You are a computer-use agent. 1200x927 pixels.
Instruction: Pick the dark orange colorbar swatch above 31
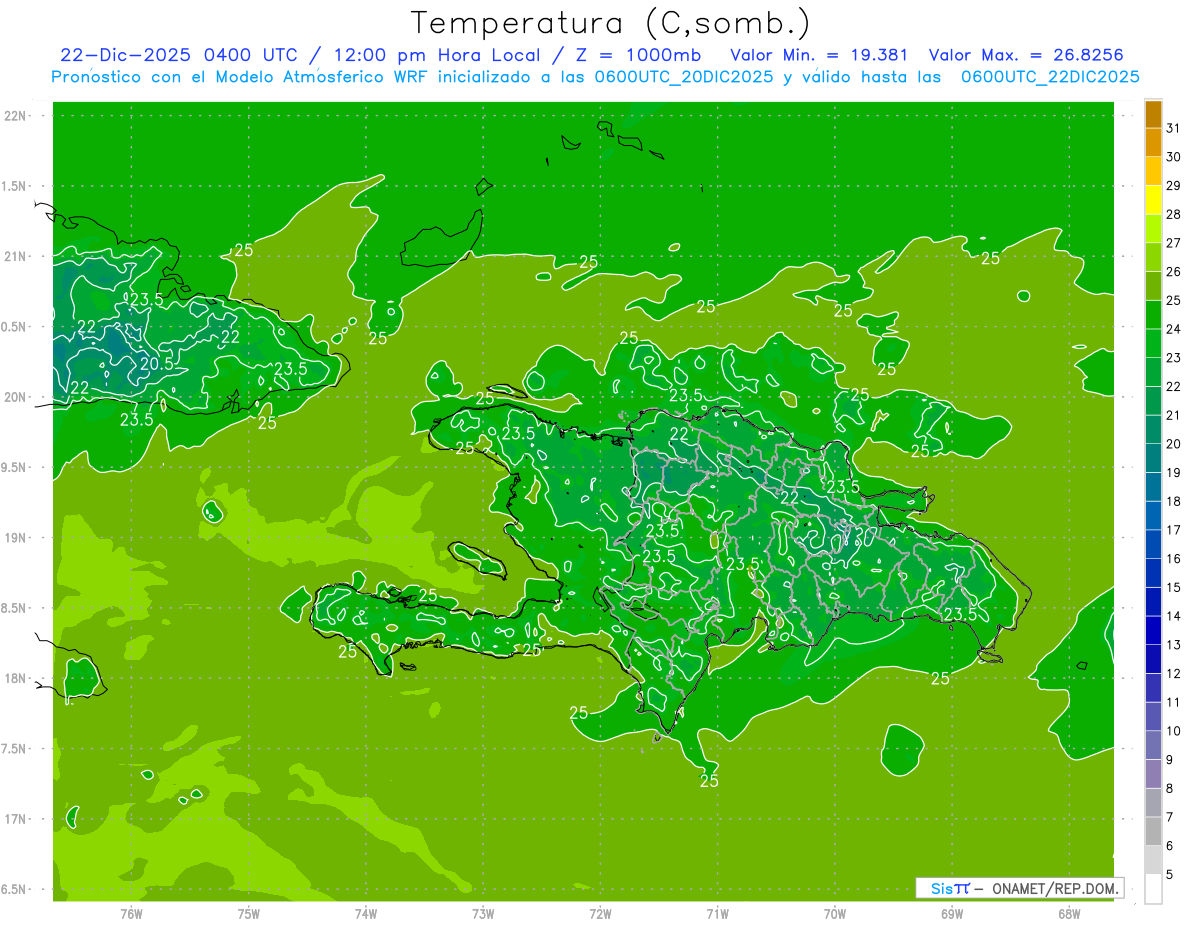point(1153,114)
